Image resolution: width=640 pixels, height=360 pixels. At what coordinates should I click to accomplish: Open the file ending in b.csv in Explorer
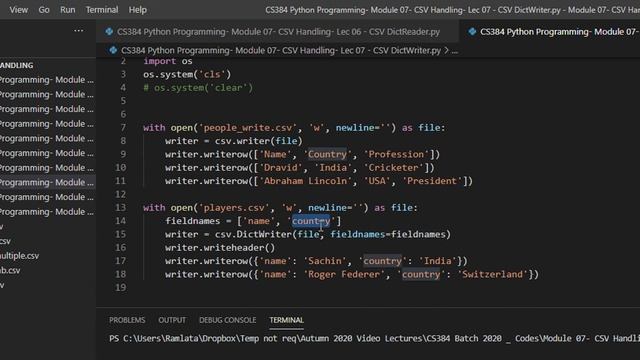coord(10,271)
